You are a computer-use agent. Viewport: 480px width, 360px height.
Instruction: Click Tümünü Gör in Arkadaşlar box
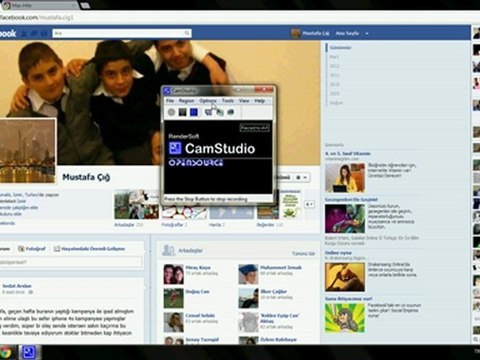coord(303,254)
